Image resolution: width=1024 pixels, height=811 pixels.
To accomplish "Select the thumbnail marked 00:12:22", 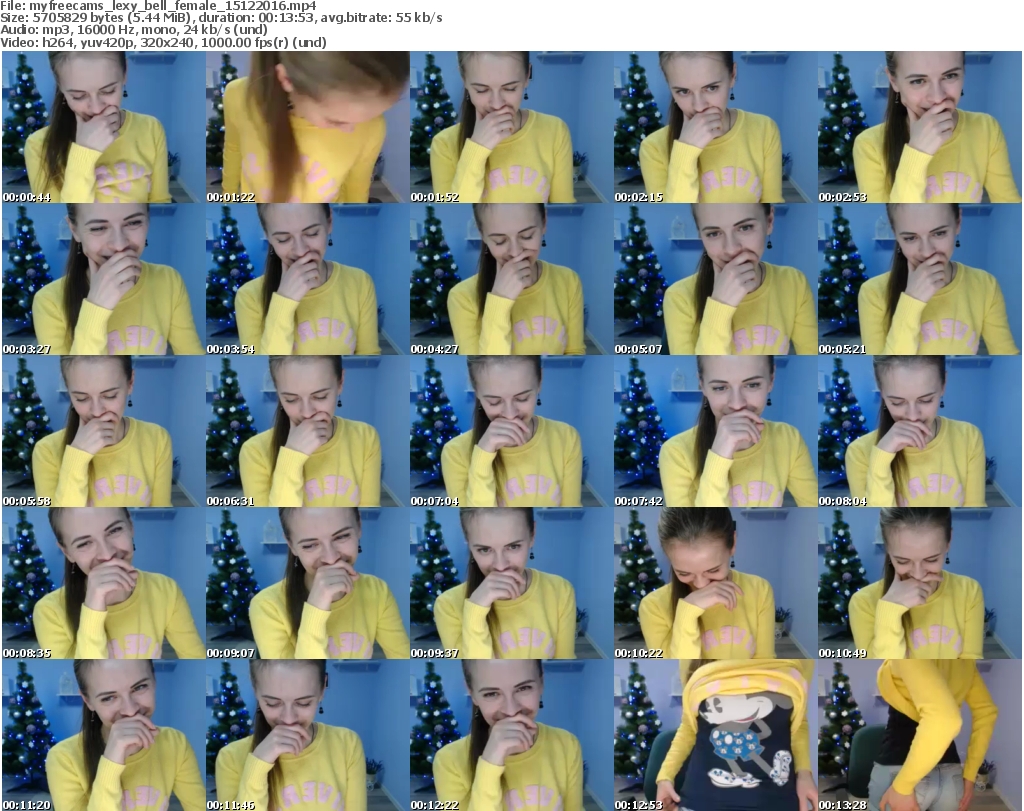I will tap(511, 735).
